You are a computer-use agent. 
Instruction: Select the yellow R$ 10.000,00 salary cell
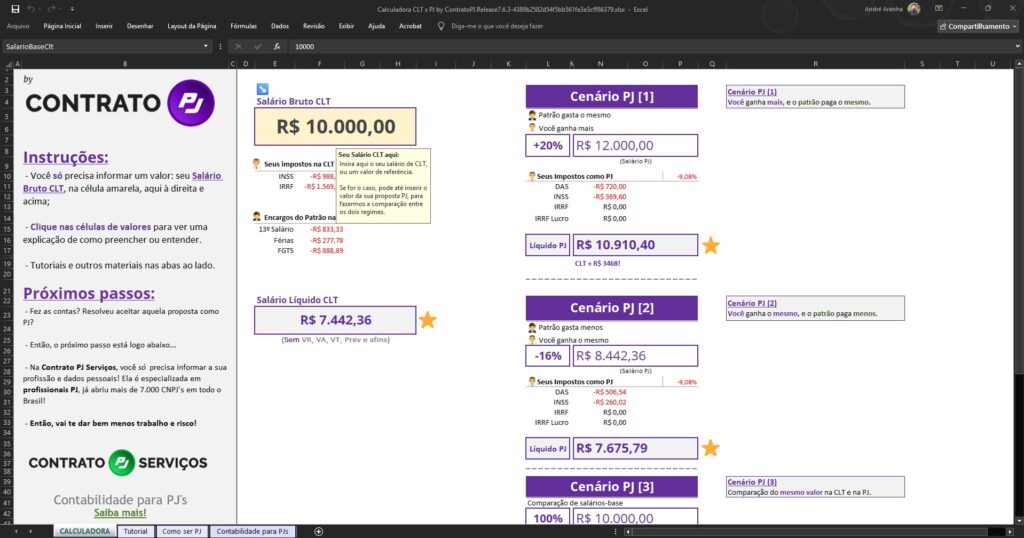point(335,127)
